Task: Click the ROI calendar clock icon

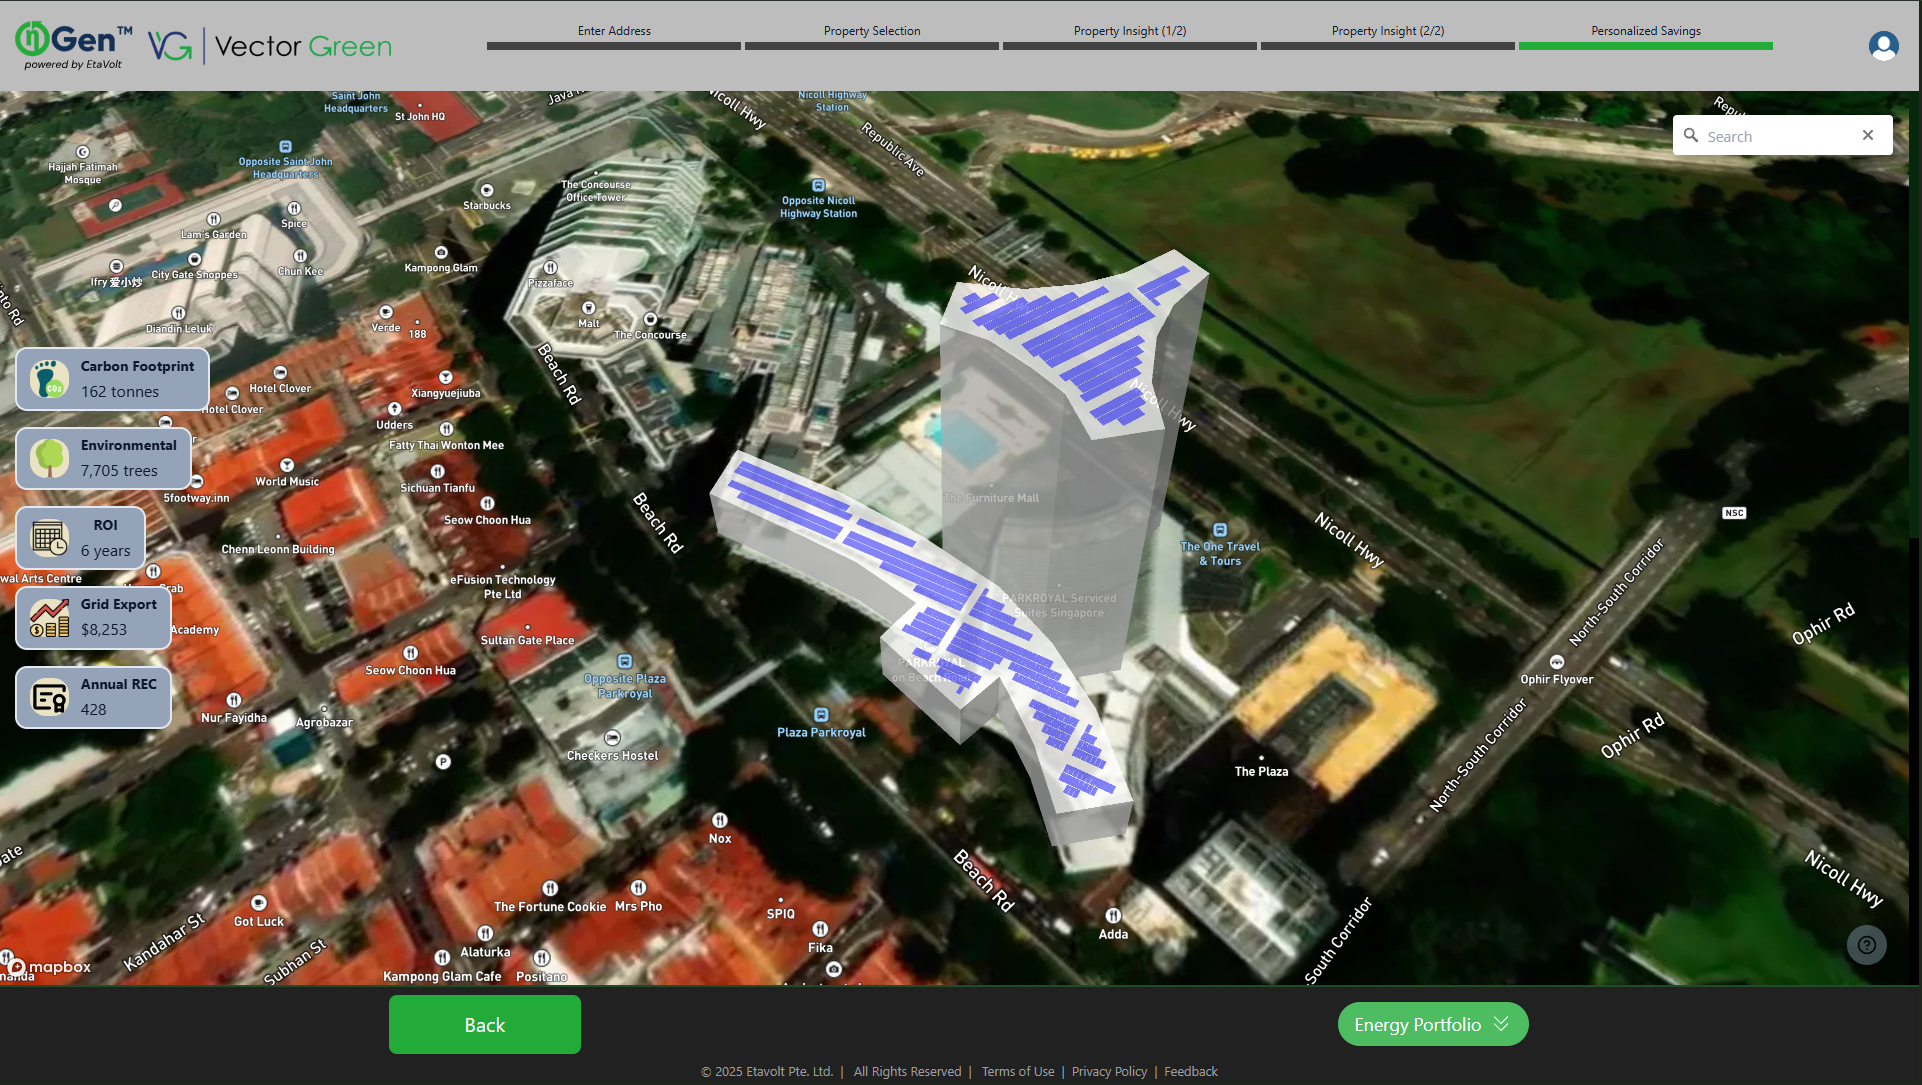Action: [x=49, y=538]
